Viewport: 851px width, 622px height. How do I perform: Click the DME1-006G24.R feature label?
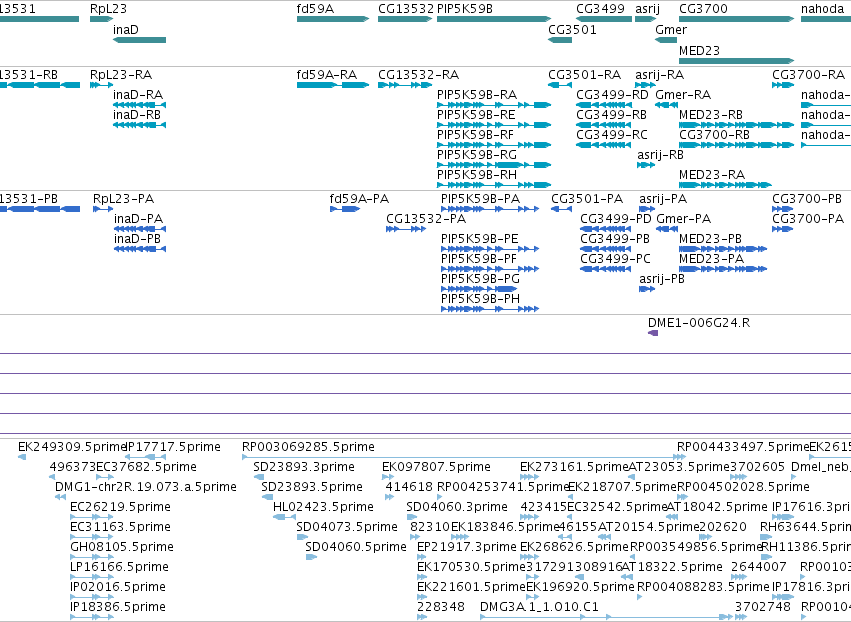tap(699, 323)
